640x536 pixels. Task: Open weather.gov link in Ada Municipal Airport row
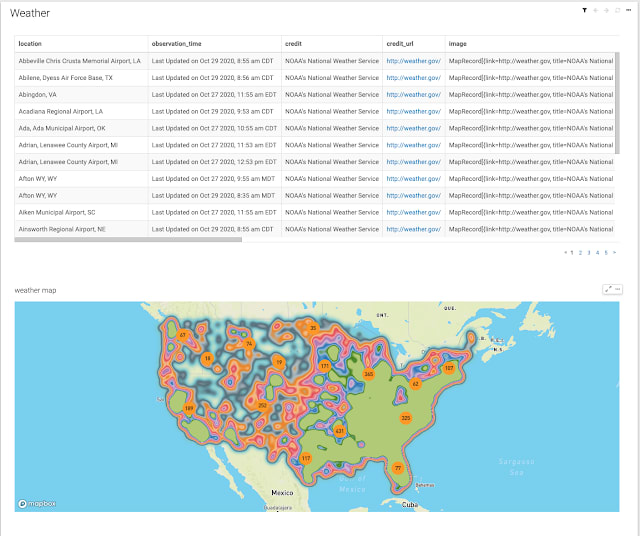tap(413, 128)
